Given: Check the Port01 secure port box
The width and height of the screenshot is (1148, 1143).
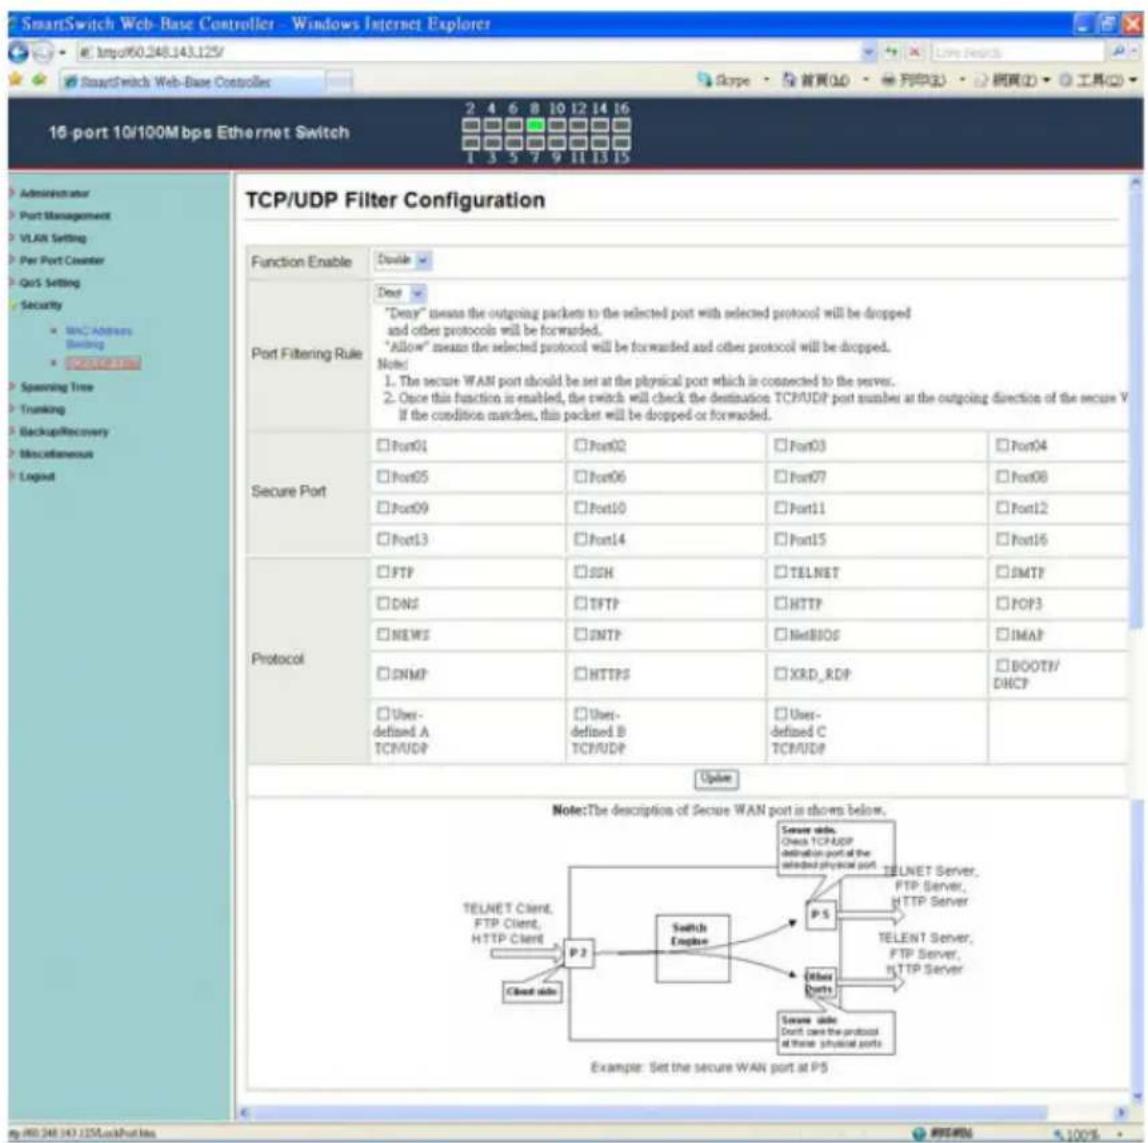Looking at the screenshot, I should pyautogui.click(x=383, y=444).
